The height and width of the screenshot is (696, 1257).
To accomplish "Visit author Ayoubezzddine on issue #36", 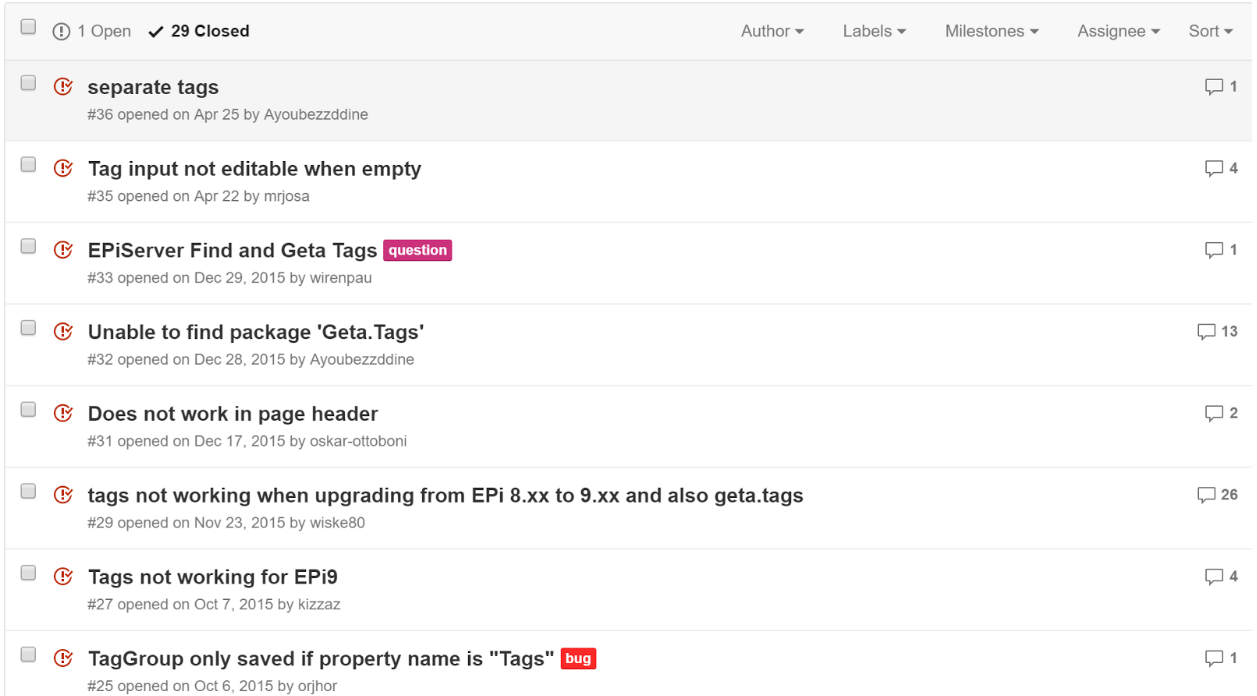I will click(x=316, y=114).
